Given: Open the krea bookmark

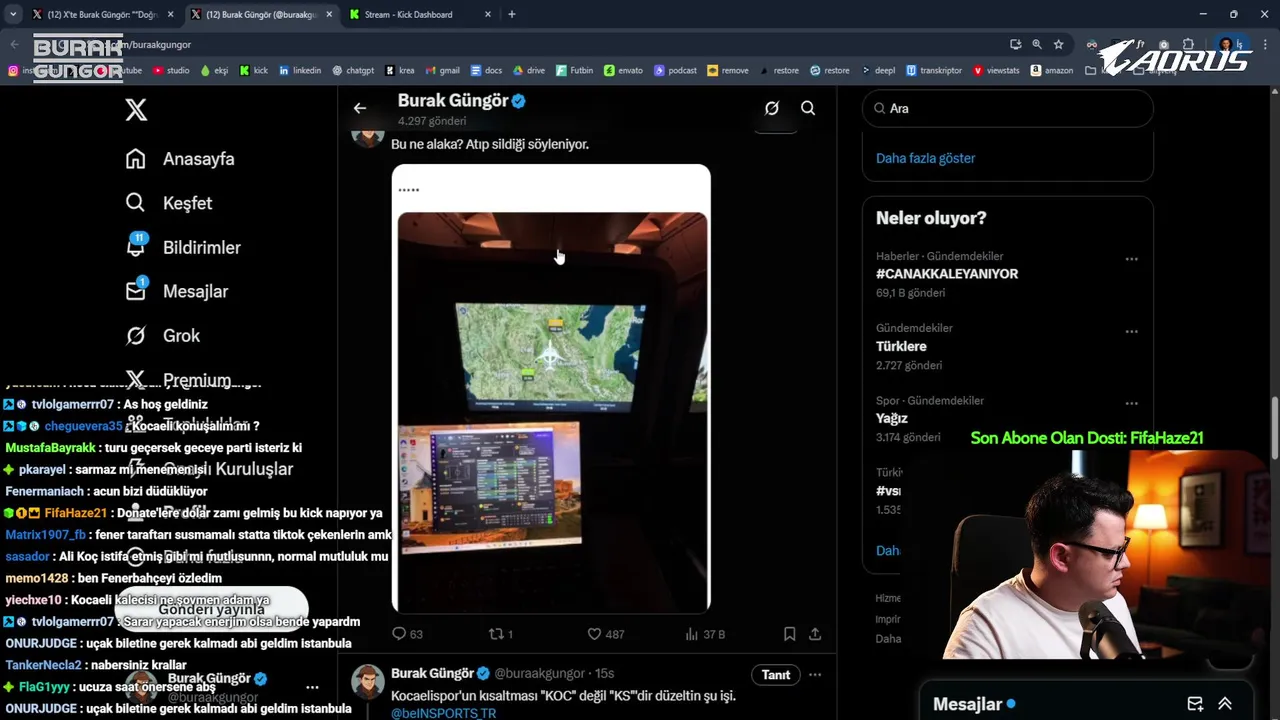Looking at the screenshot, I should click(x=400, y=71).
